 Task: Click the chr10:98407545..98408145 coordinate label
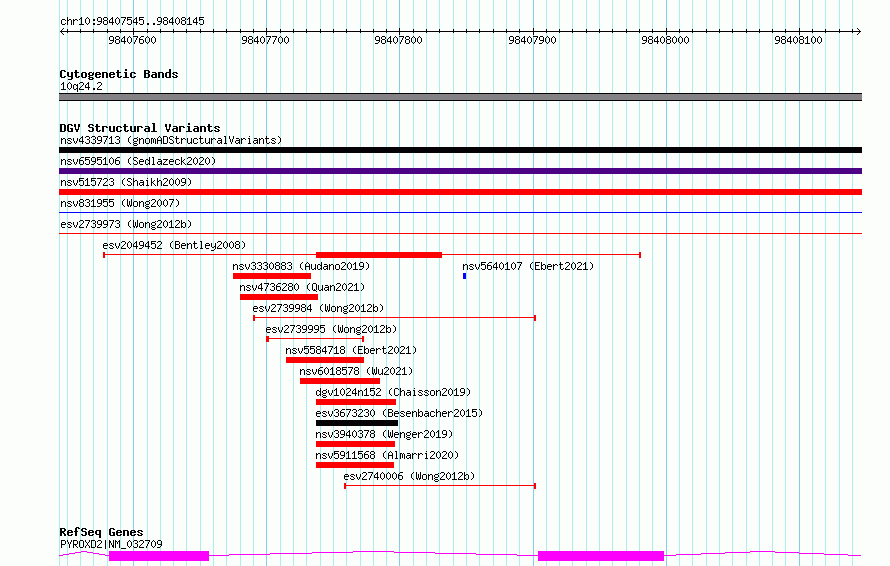pos(132,22)
